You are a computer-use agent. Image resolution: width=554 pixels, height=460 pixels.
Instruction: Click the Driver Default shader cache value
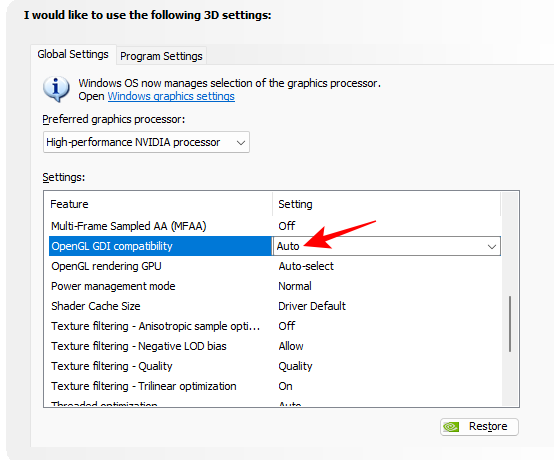pyautogui.click(x=312, y=306)
